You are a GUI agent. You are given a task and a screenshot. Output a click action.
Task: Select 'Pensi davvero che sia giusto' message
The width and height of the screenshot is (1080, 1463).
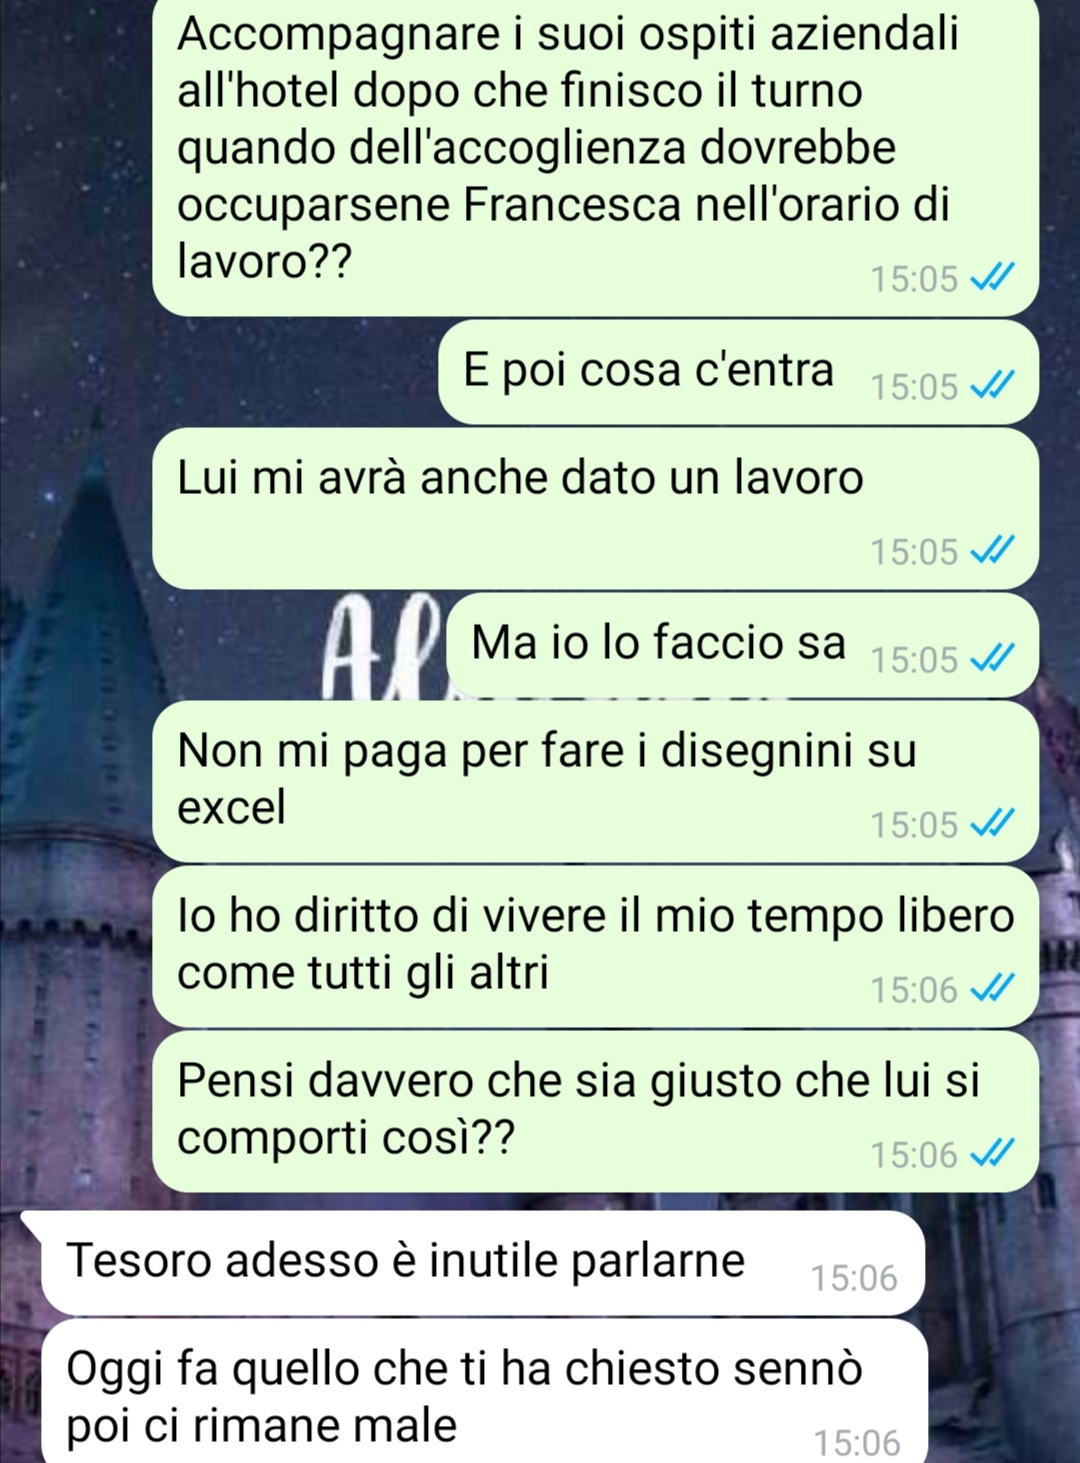pyautogui.click(x=595, y=1111)
